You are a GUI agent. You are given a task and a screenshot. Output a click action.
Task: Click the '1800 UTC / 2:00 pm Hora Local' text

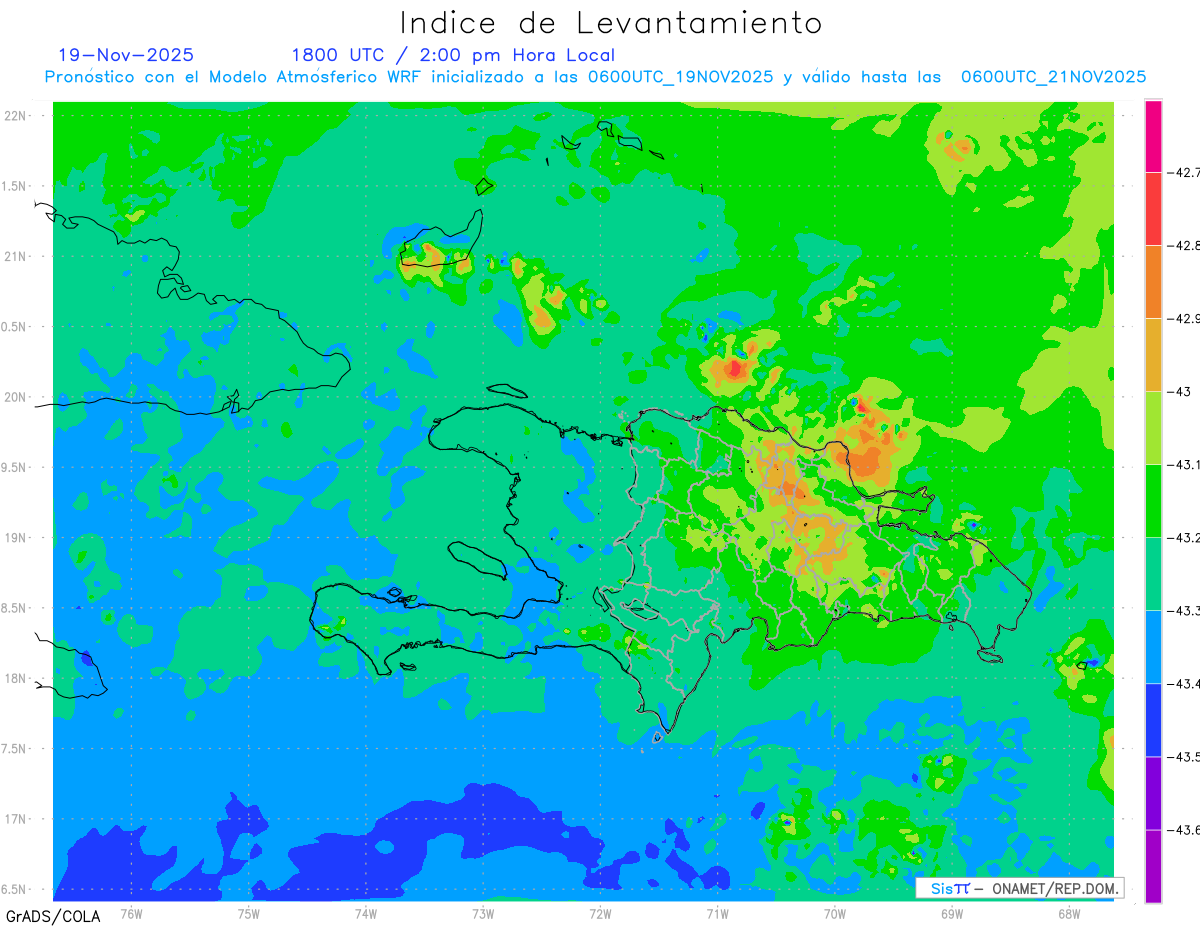click(x=453, y=55)
